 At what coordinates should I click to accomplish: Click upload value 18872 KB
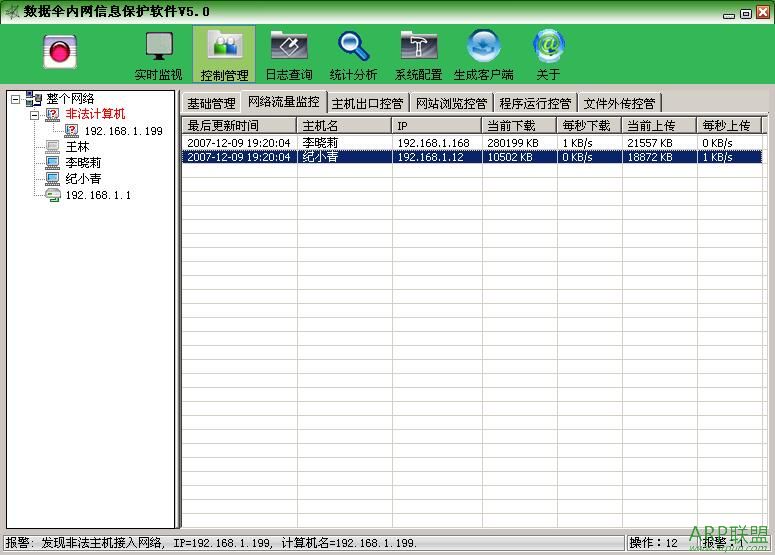tap(650, 157)
